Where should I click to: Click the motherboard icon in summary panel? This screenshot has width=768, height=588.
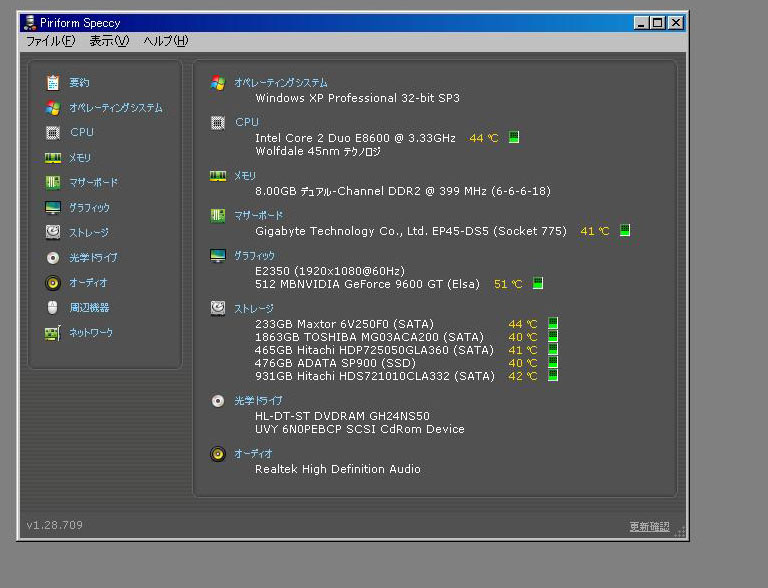pos(218,216)
